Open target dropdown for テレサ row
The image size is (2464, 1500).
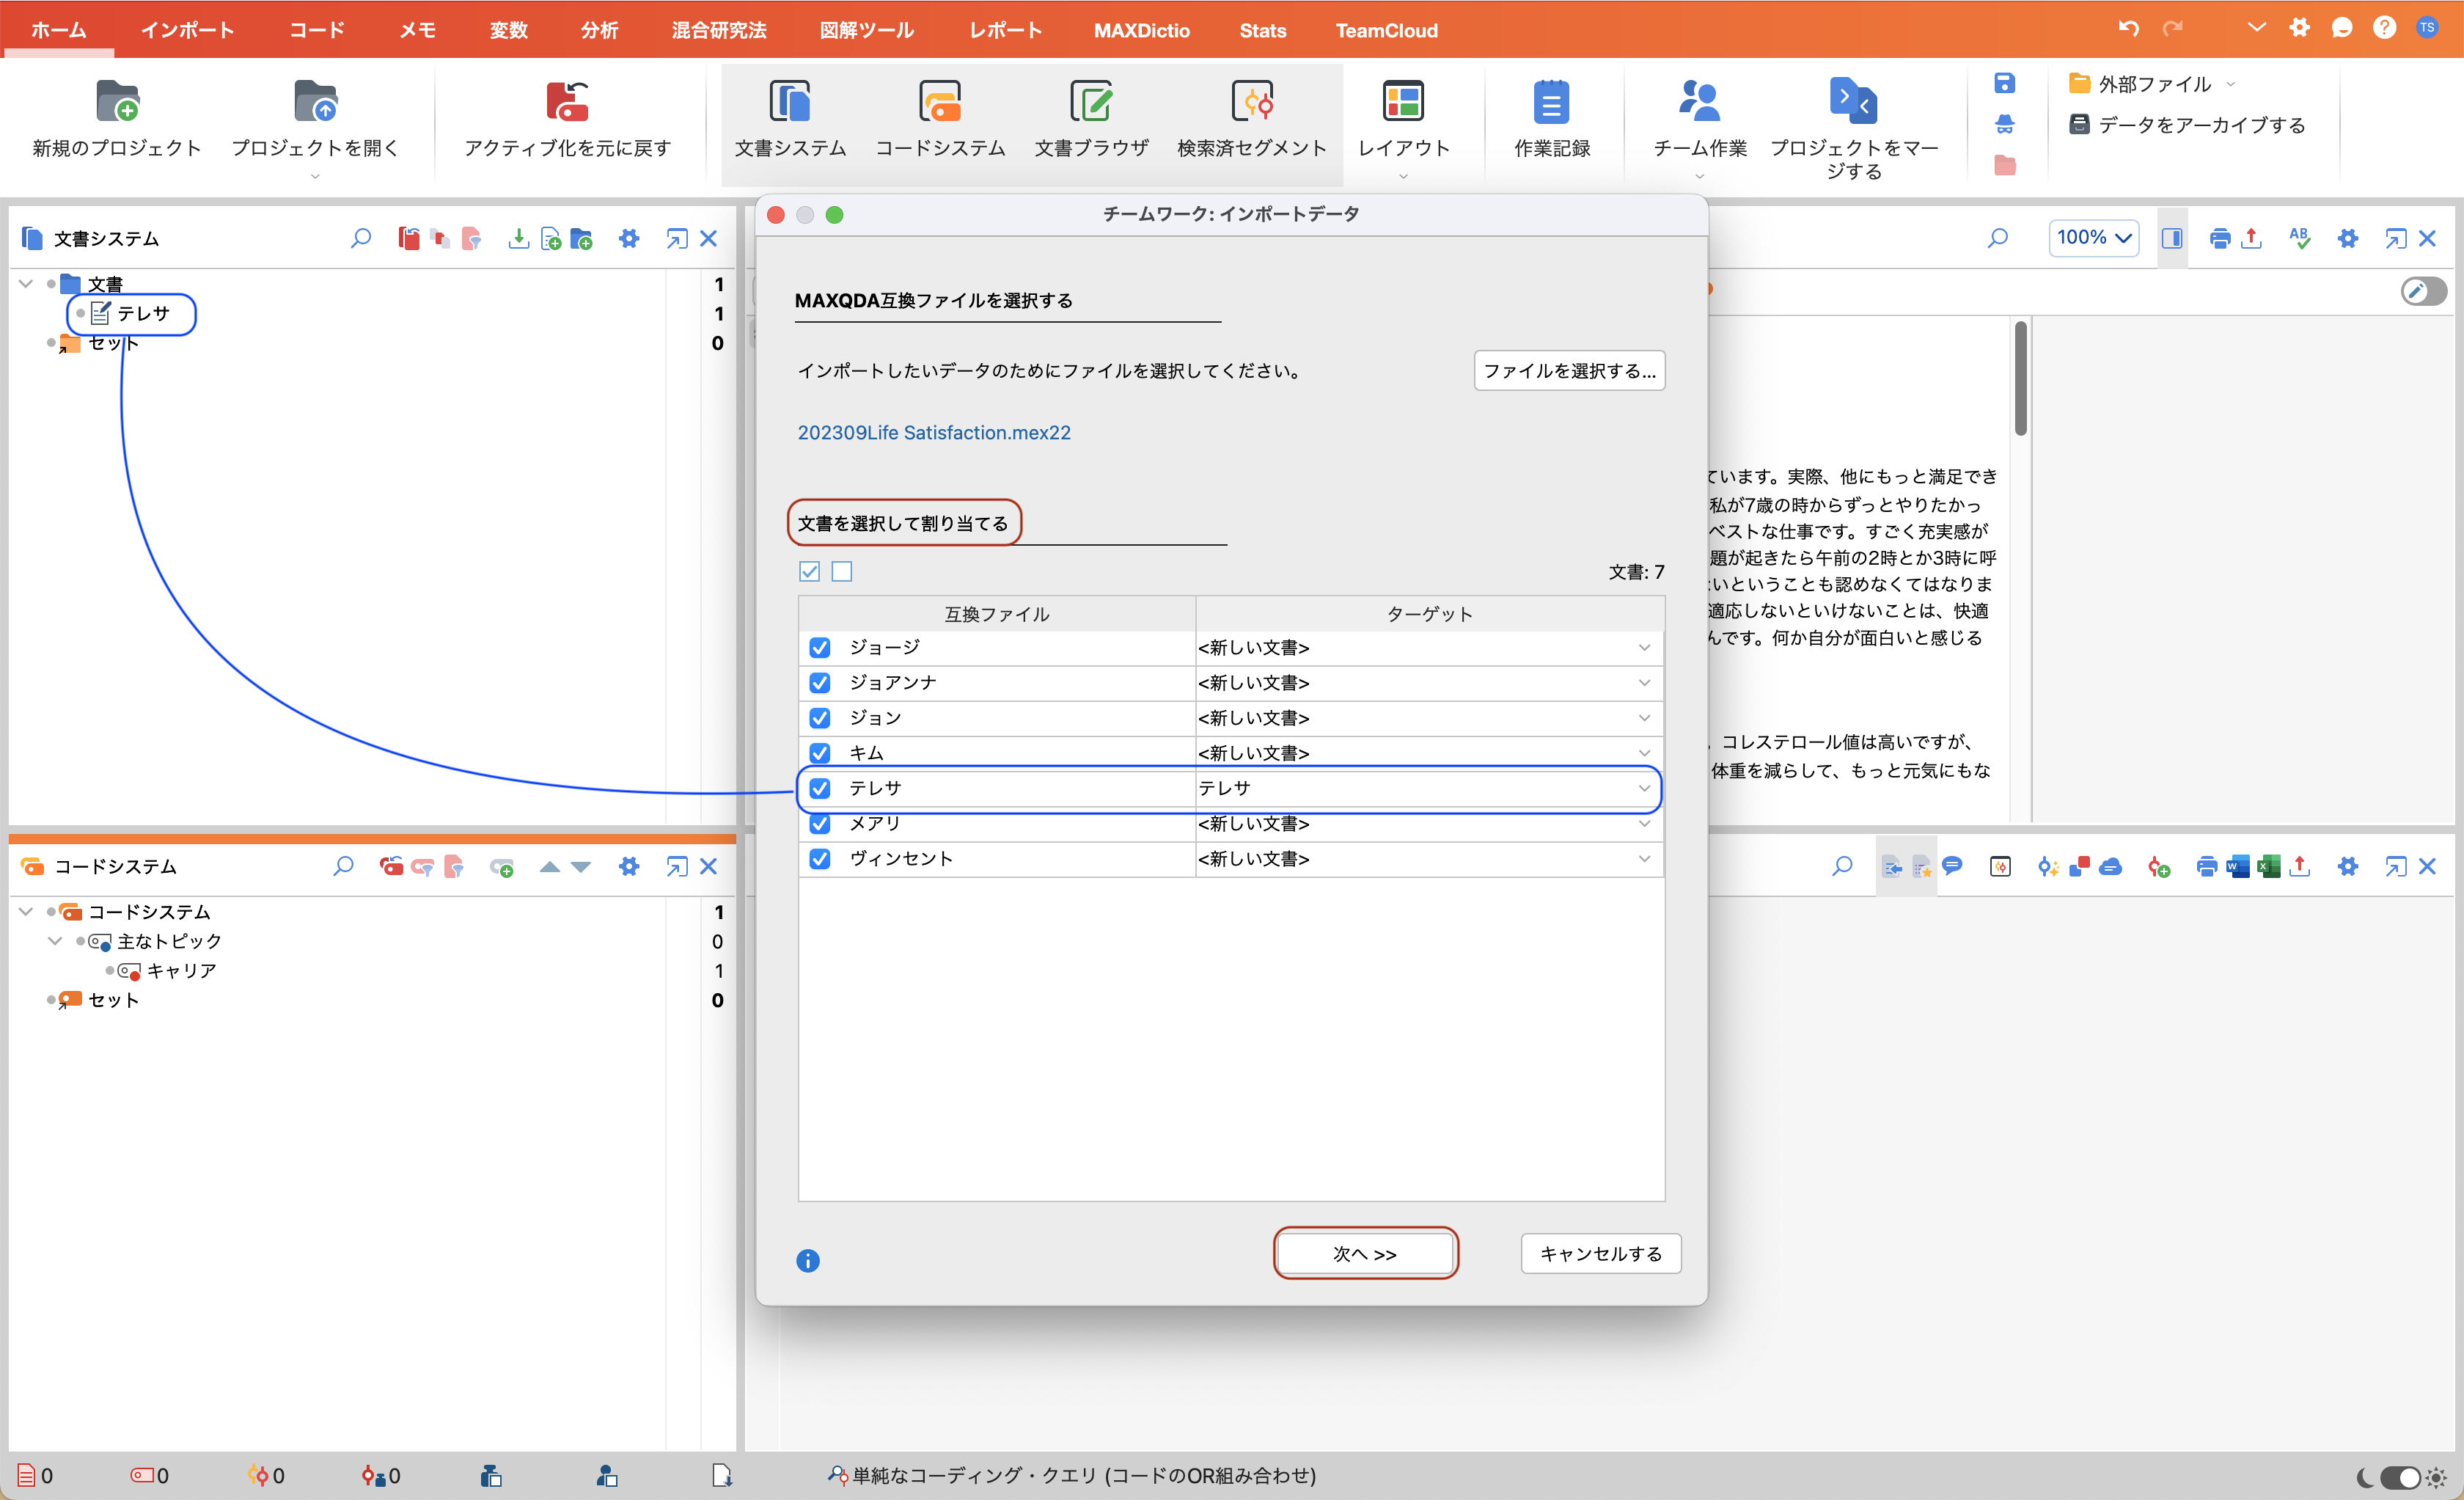(1643, 788)
